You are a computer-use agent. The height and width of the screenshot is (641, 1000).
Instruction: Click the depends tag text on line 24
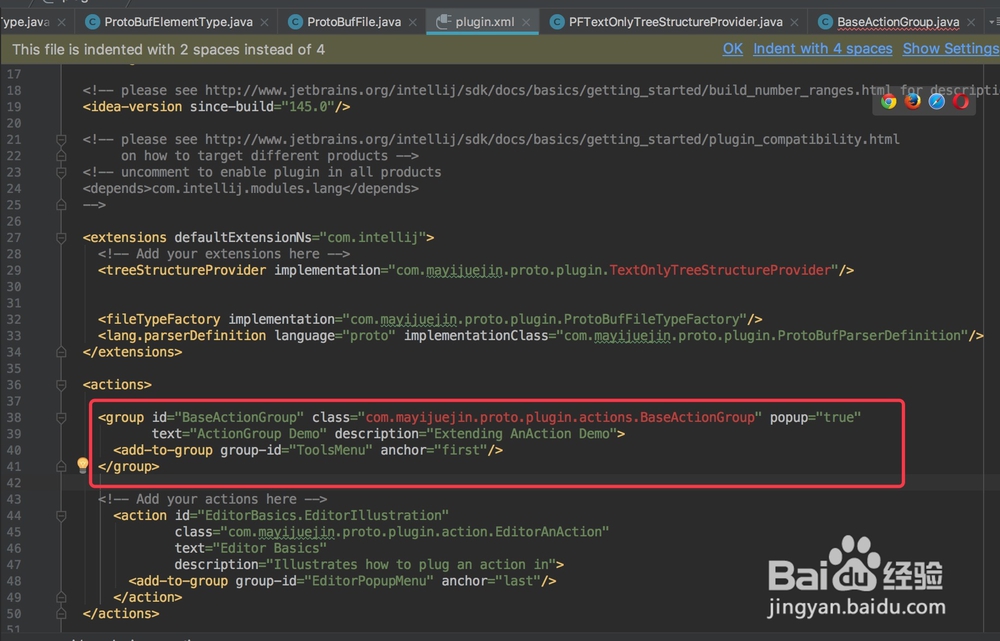pos(251,189)
